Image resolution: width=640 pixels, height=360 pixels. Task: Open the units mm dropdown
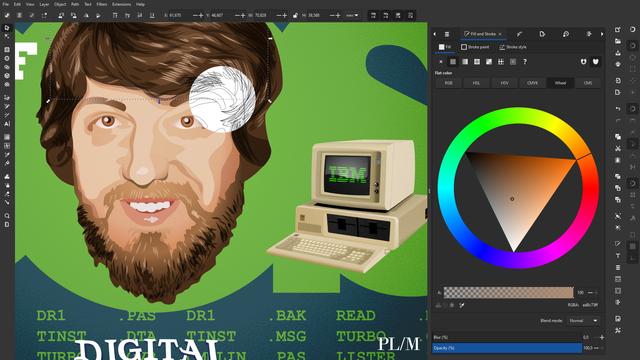[x=352, y=16]
